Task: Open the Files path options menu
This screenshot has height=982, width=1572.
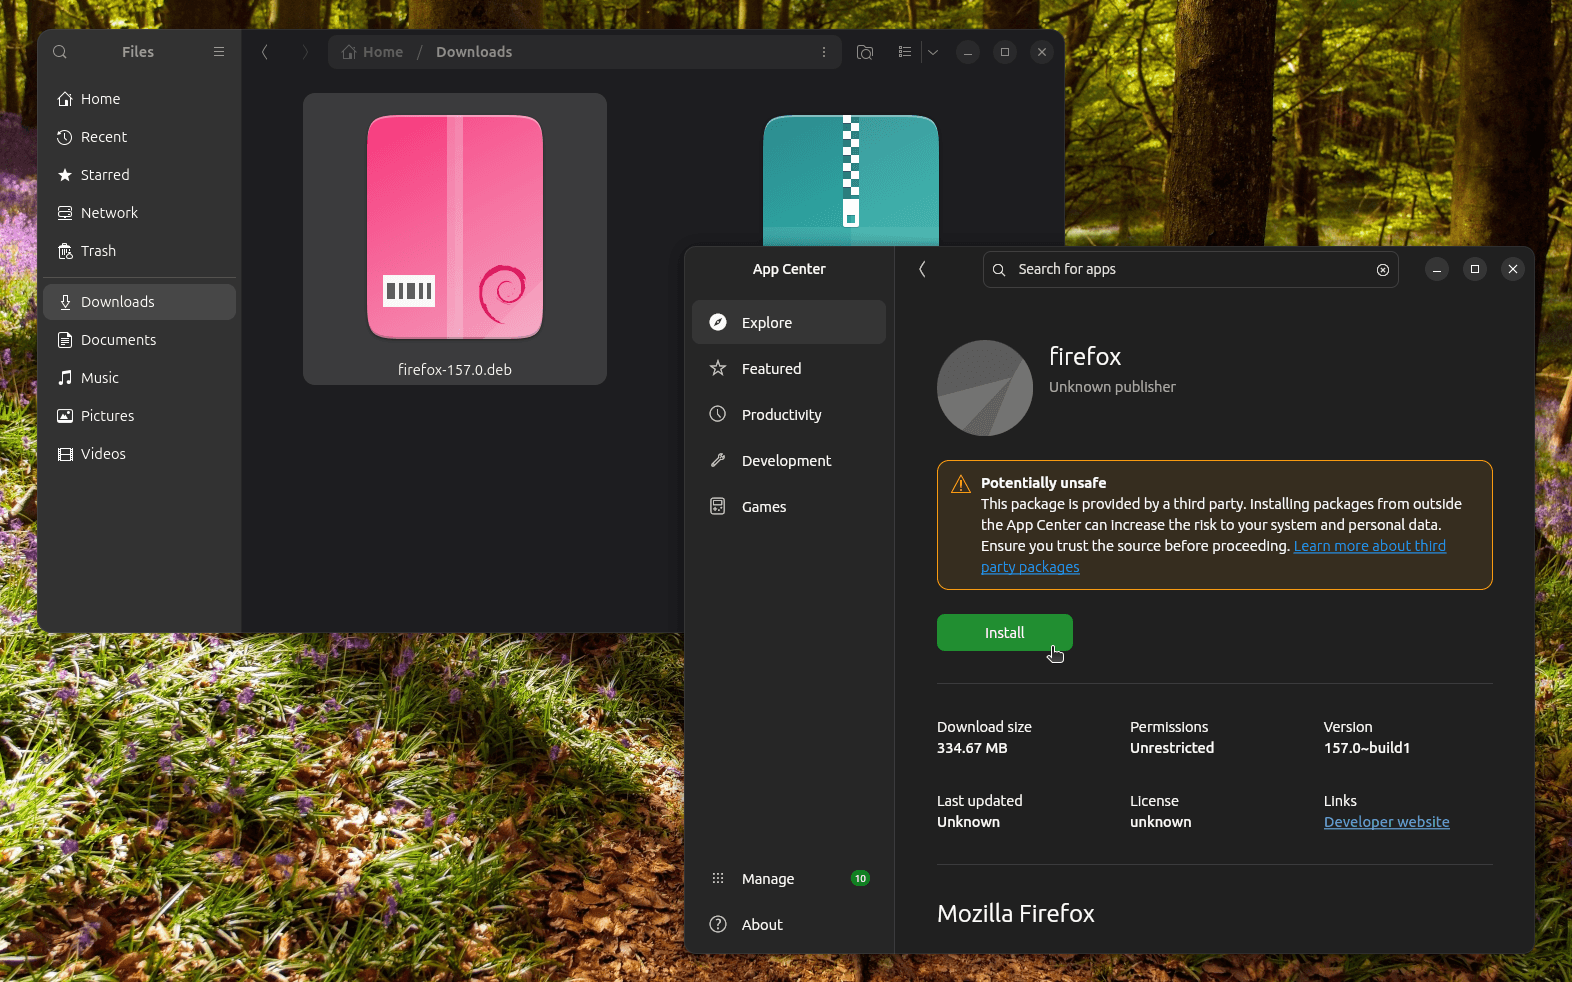Action: click(x=824, y=52)
